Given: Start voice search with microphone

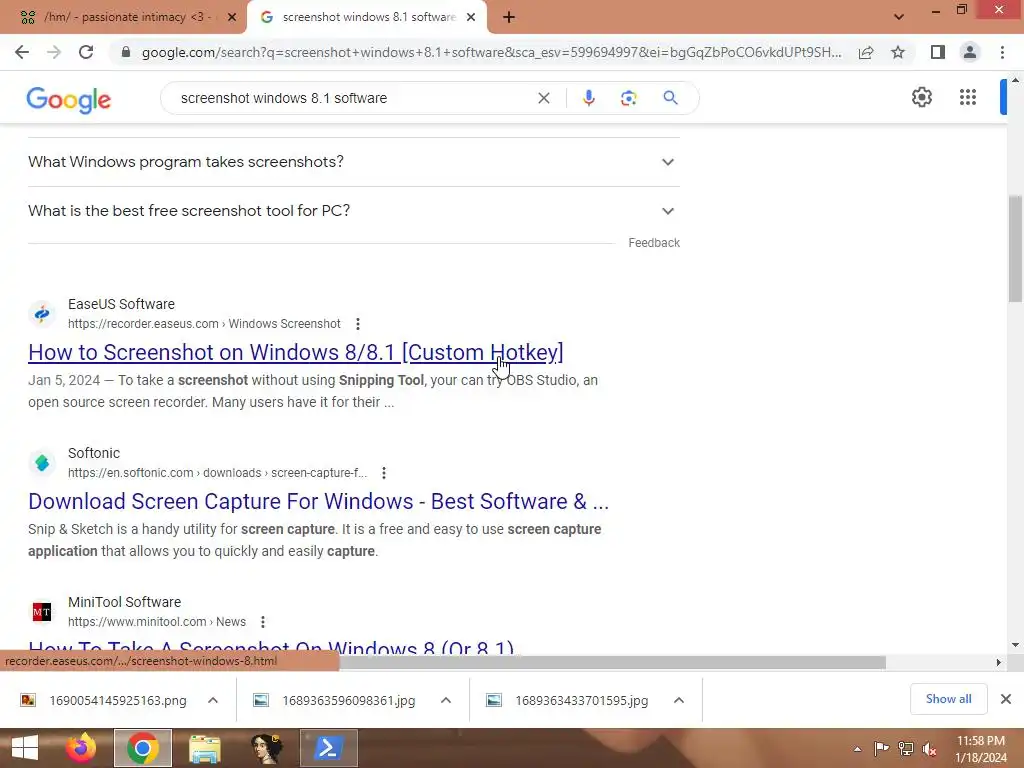Looking at the screenshot, I should click(588, 98).
